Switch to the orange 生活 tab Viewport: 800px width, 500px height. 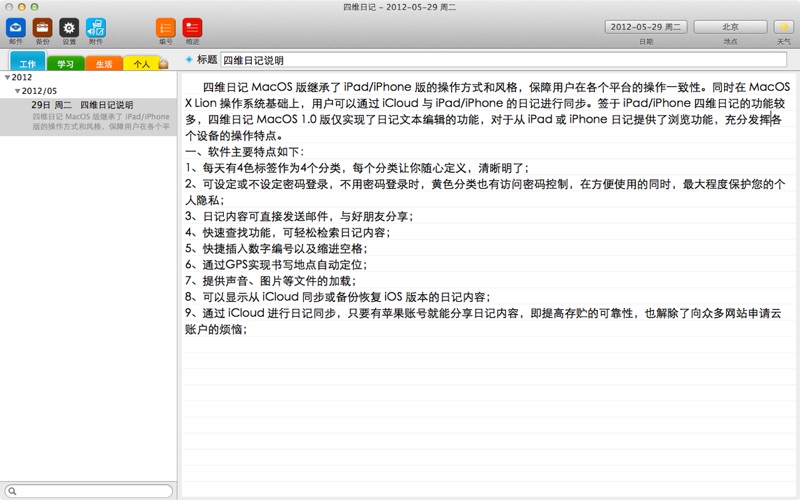(x=104, y=63)
